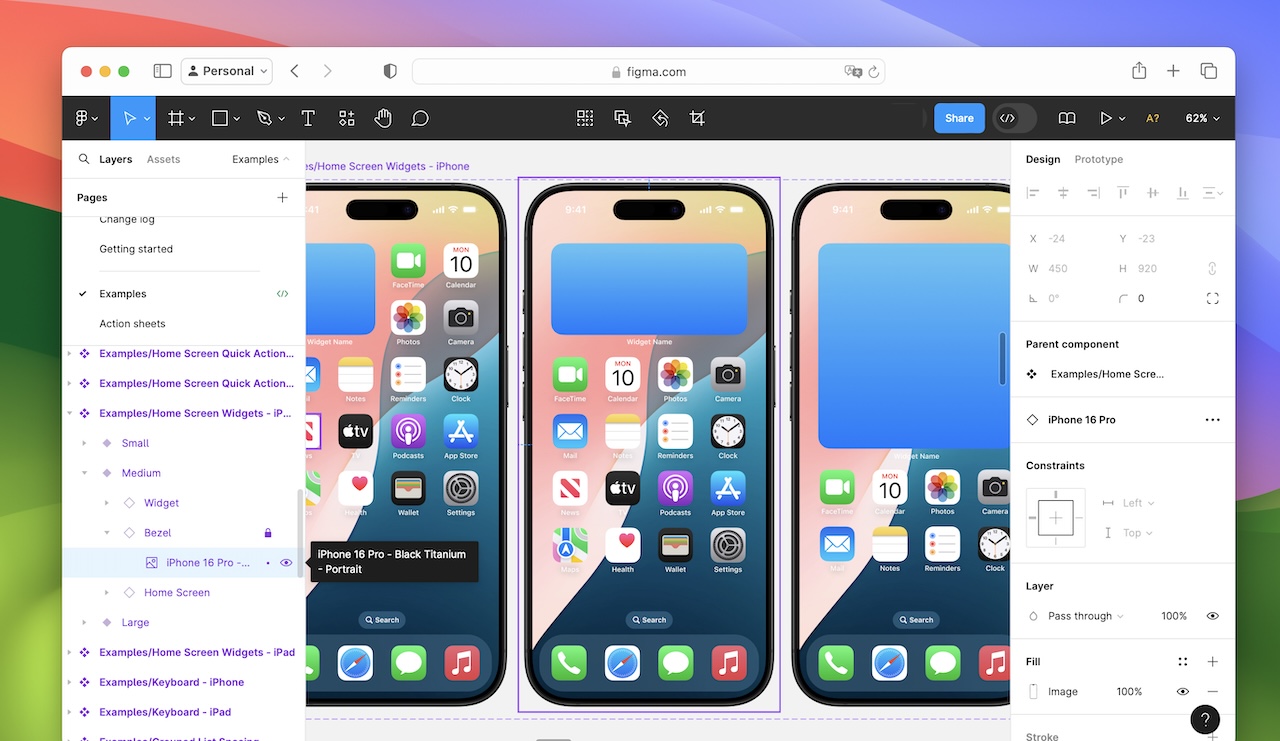Align vertical centers in Design panel
This screenshot has width=1280, height=741.
1153,193
